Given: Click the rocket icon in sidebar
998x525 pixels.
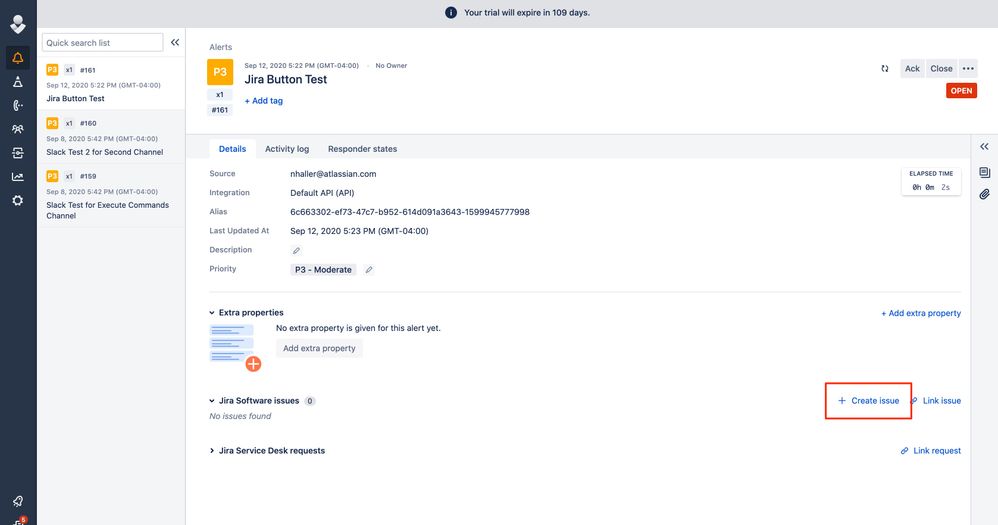Looking at the screenshot, I should coord(18,501).
